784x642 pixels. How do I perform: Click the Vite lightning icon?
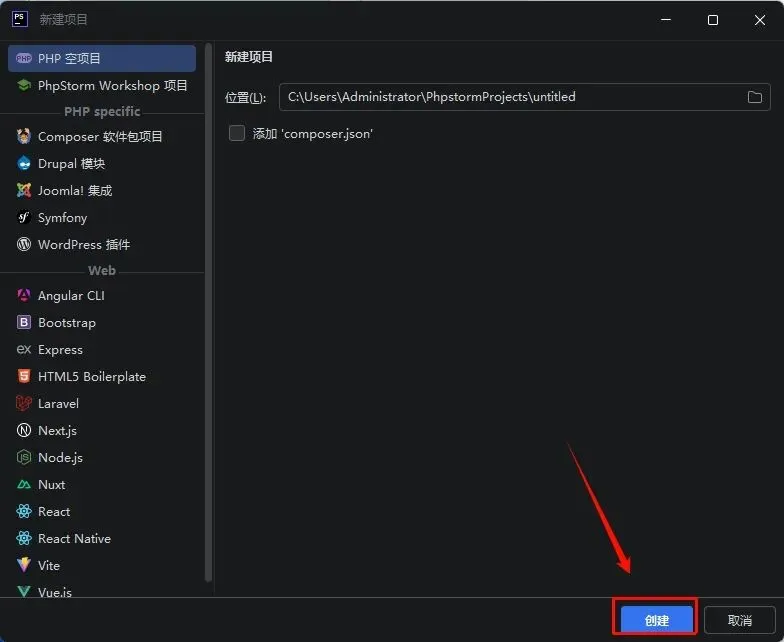(24, 566)
